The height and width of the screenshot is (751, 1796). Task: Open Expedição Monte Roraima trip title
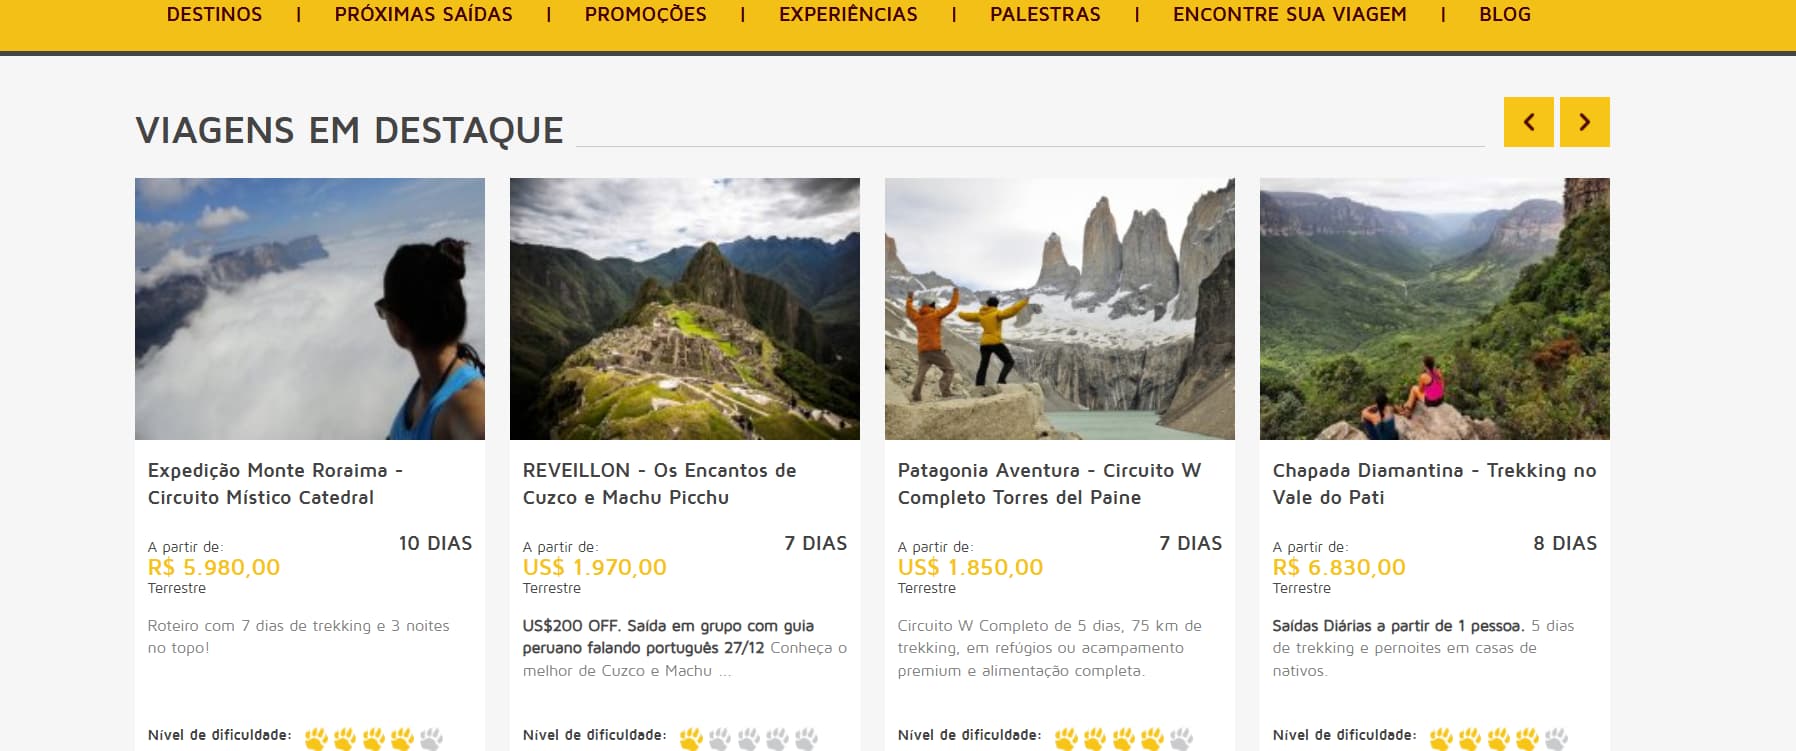(x=275, y=484)
